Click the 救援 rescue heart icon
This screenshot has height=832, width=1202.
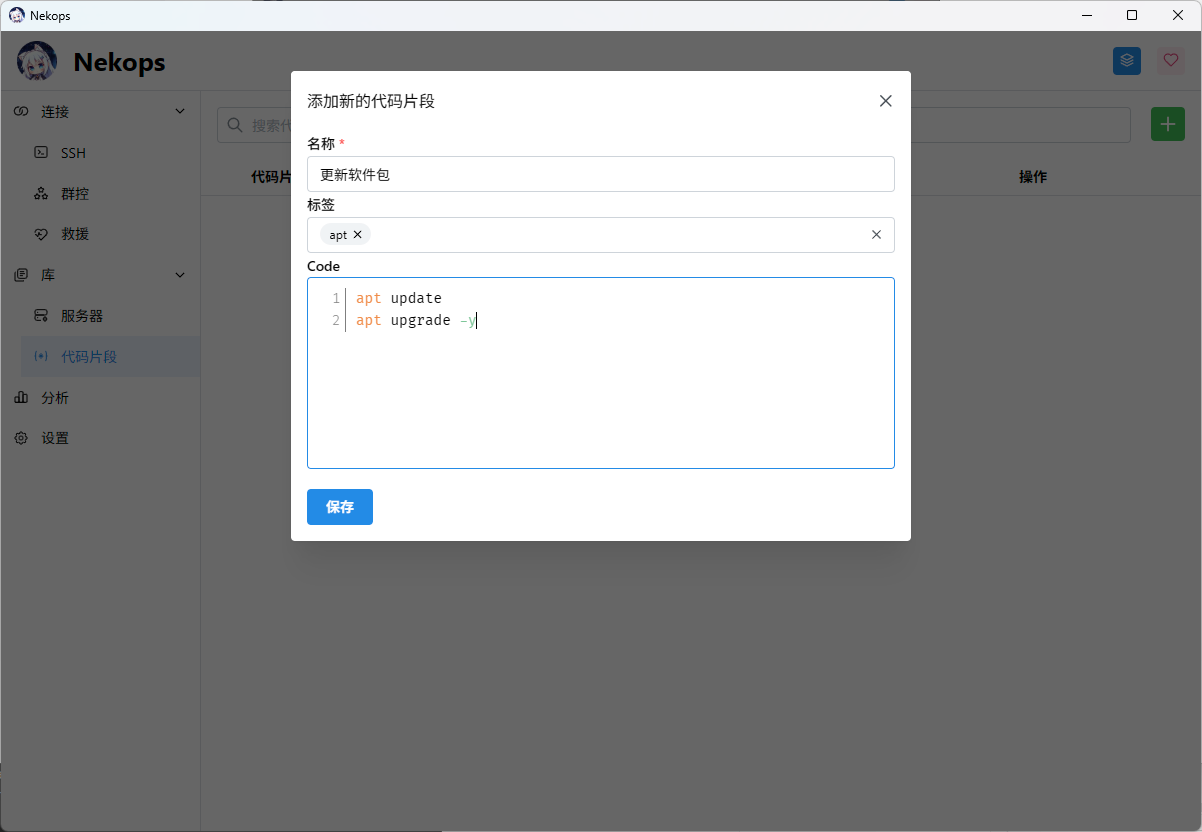coord(41,234)
